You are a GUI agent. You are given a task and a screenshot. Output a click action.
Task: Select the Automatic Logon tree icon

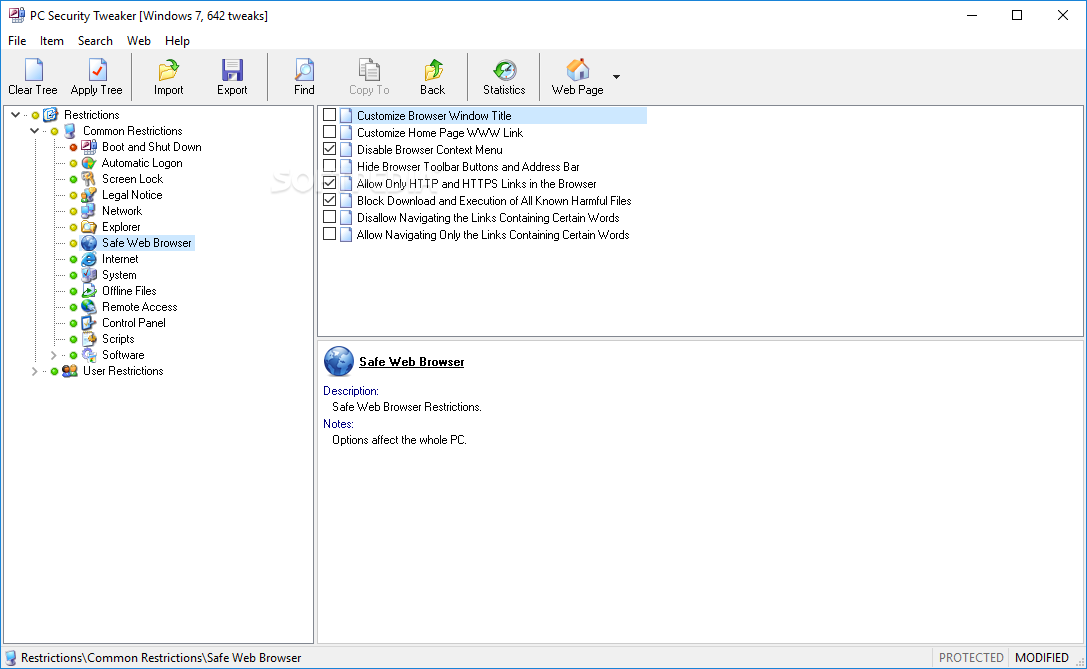point(89,163)
